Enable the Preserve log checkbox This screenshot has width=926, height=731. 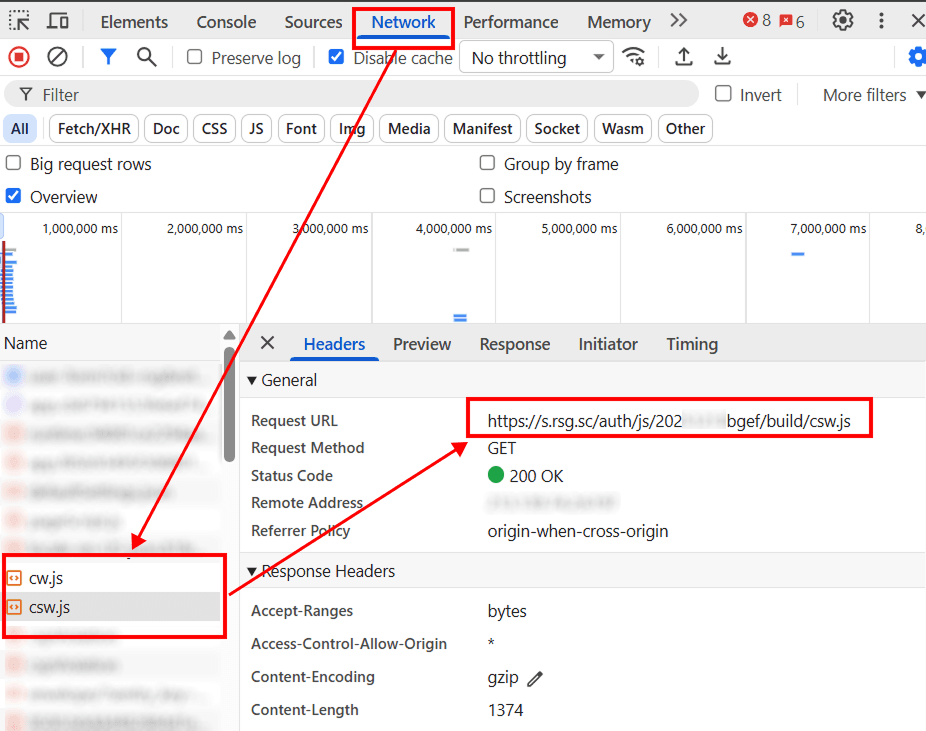tap(195, 58)
